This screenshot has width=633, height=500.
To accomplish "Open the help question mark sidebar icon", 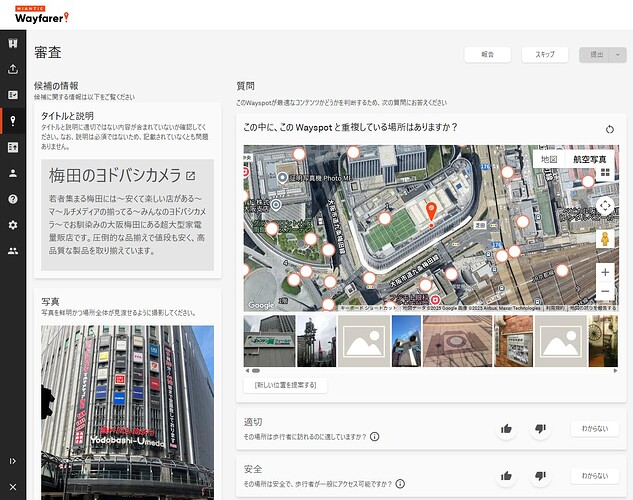I will coord(13,199).
